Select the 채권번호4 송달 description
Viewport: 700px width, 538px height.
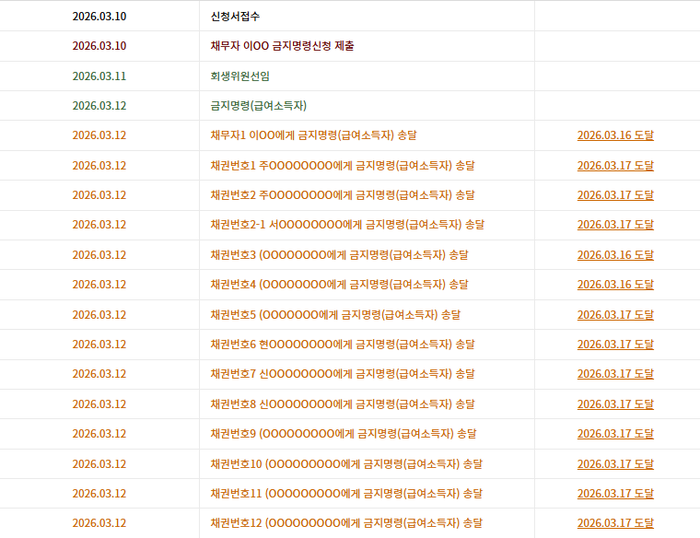pyautogui.click(x=339, y=284)
